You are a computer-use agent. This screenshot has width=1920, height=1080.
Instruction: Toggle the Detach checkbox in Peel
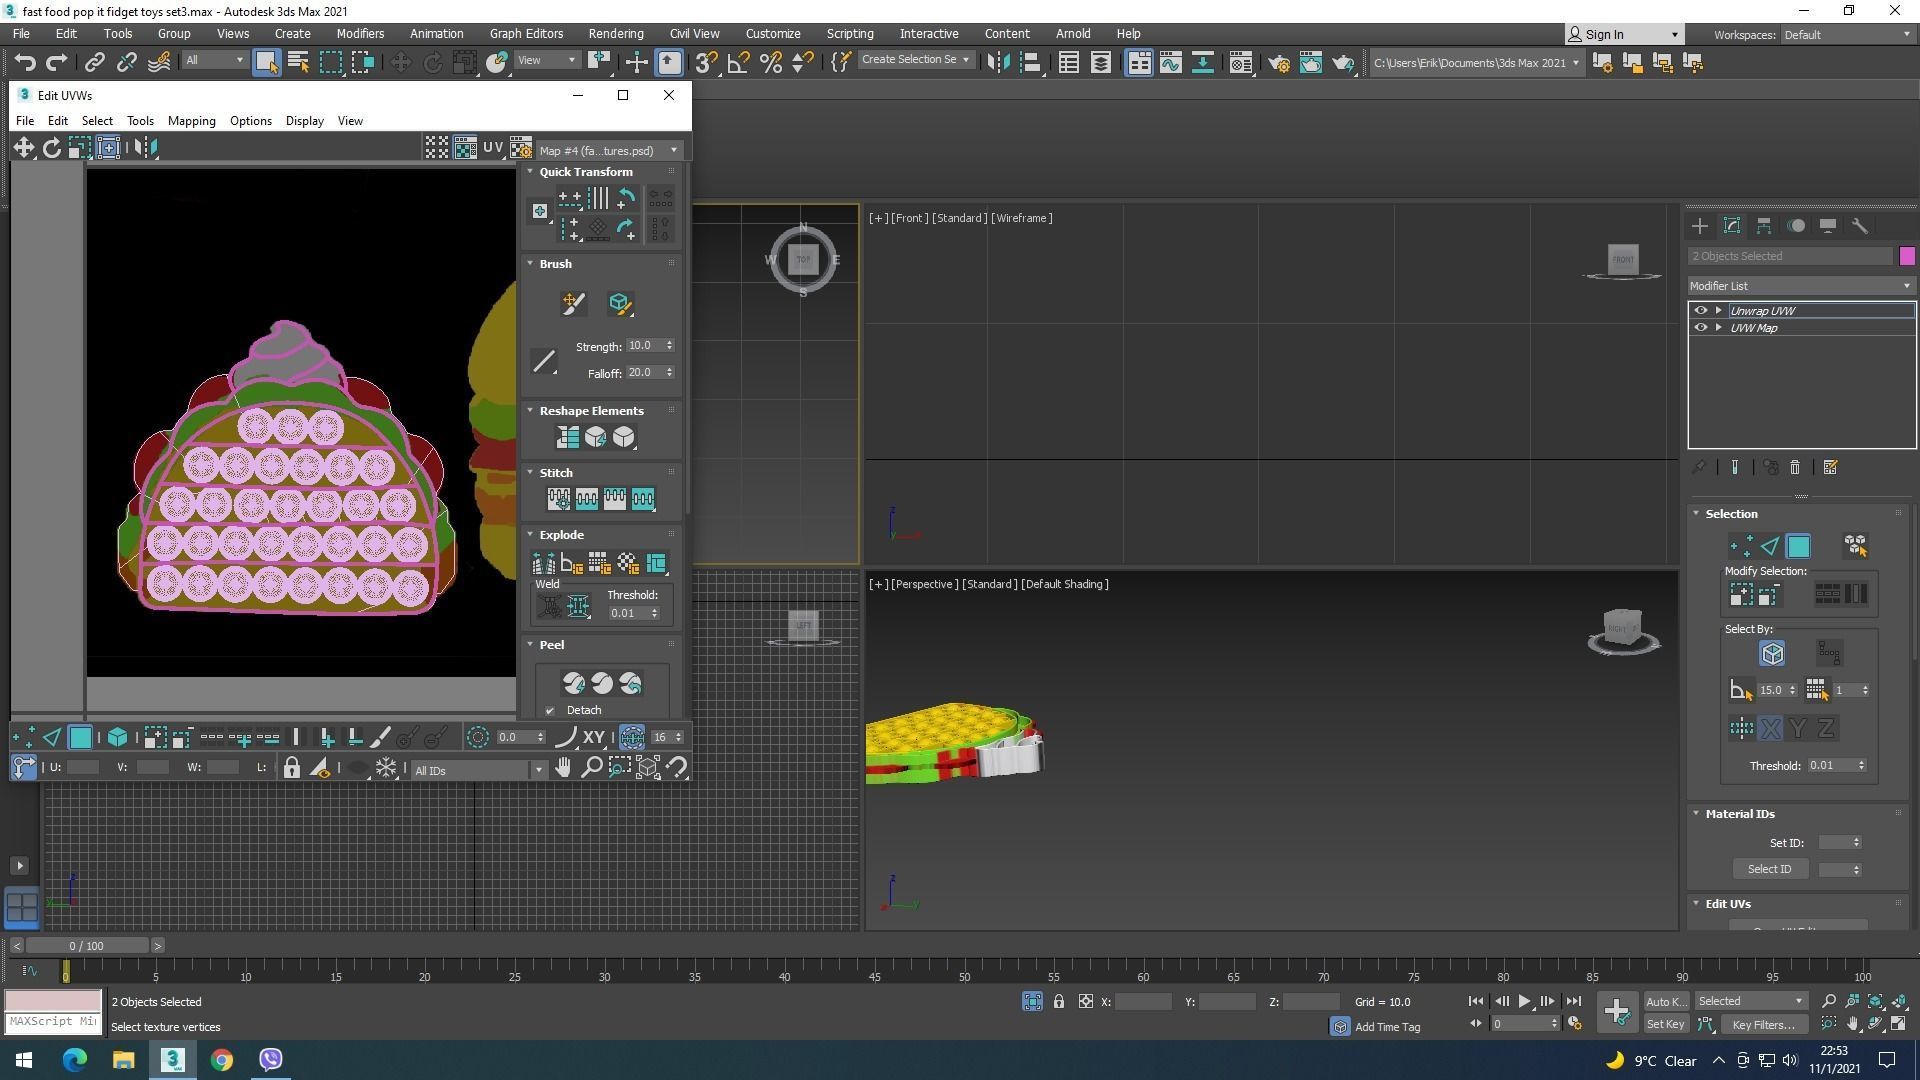(550, 711)
